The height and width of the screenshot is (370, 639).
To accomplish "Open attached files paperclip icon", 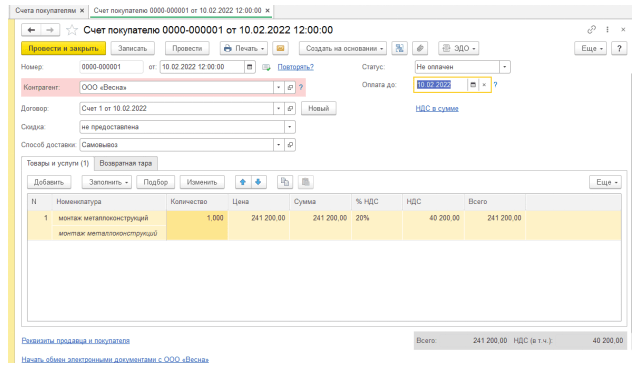I will tap(420, 48).
